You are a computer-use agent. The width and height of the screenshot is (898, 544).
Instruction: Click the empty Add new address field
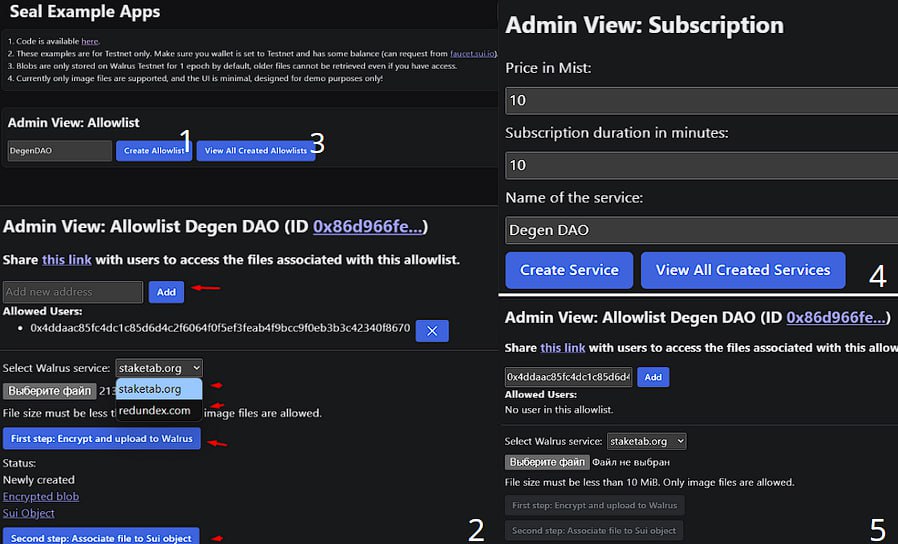click(x=73, y=292)
